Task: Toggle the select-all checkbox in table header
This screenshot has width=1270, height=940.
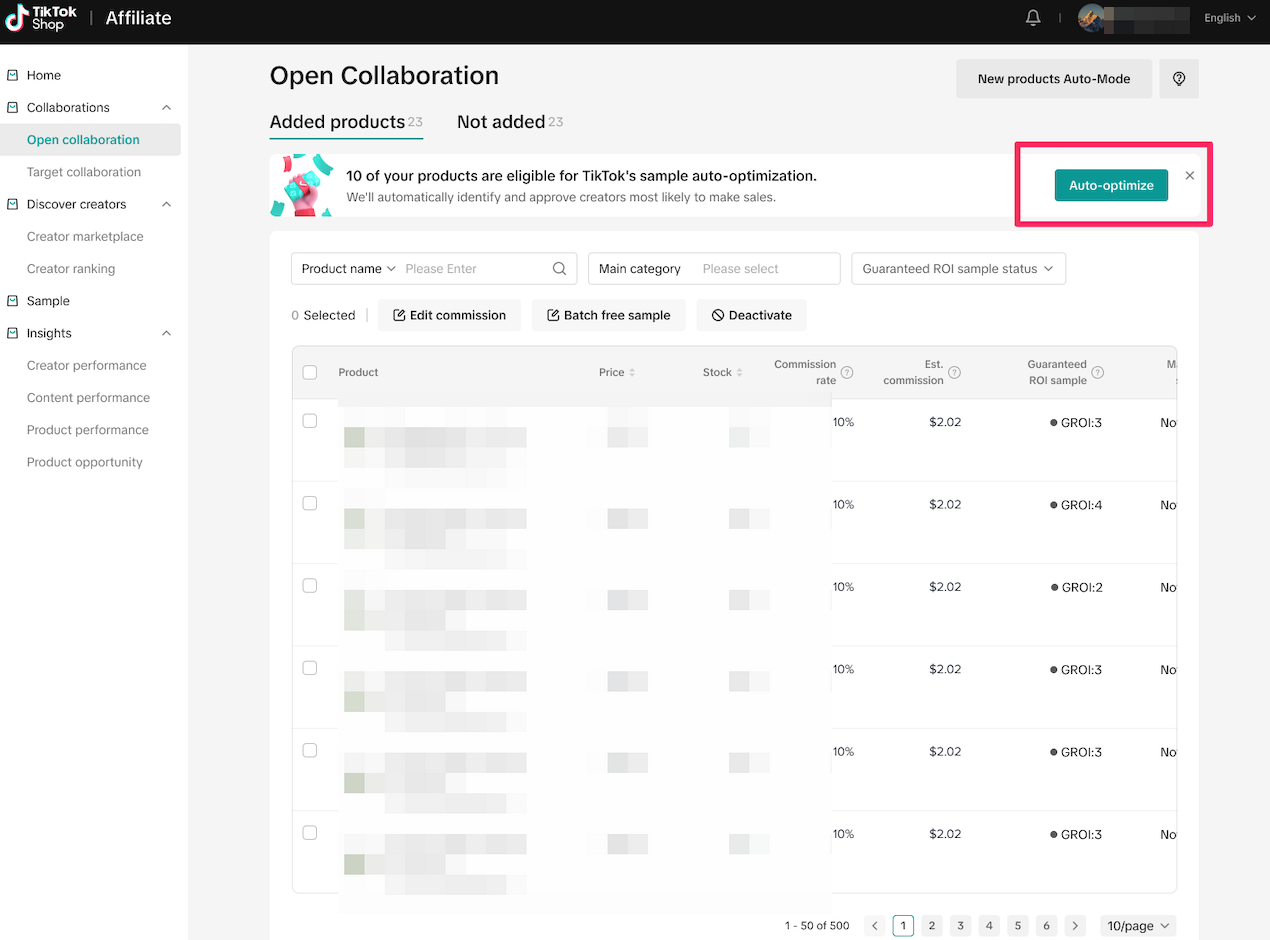Action: tap(310, 372)
